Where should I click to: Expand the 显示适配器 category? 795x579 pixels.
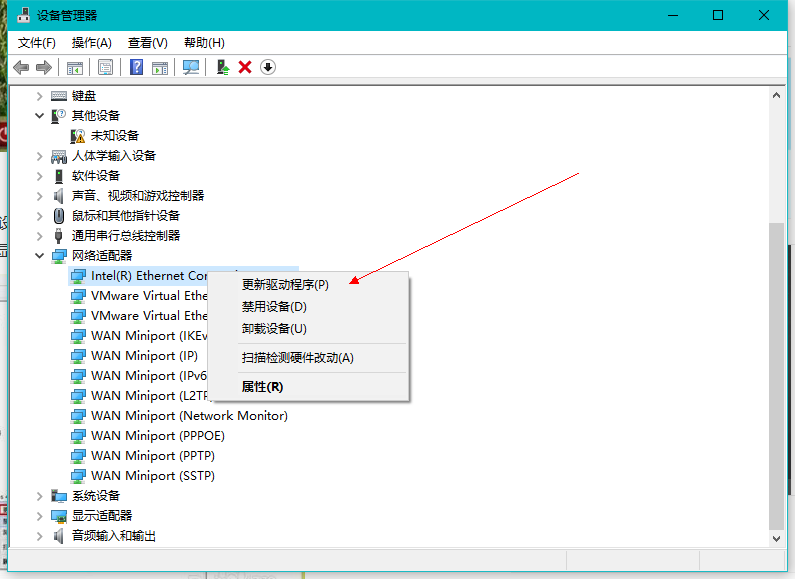coord(40,516)
